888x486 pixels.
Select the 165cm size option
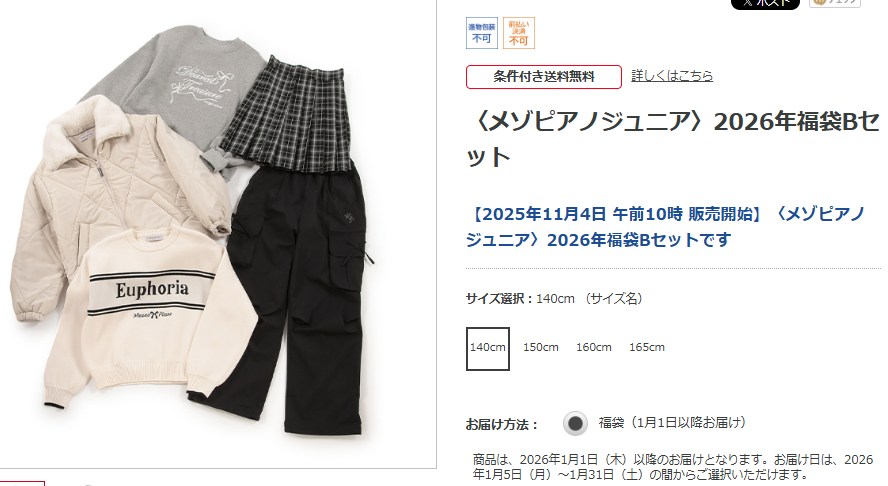coord(647,347)
